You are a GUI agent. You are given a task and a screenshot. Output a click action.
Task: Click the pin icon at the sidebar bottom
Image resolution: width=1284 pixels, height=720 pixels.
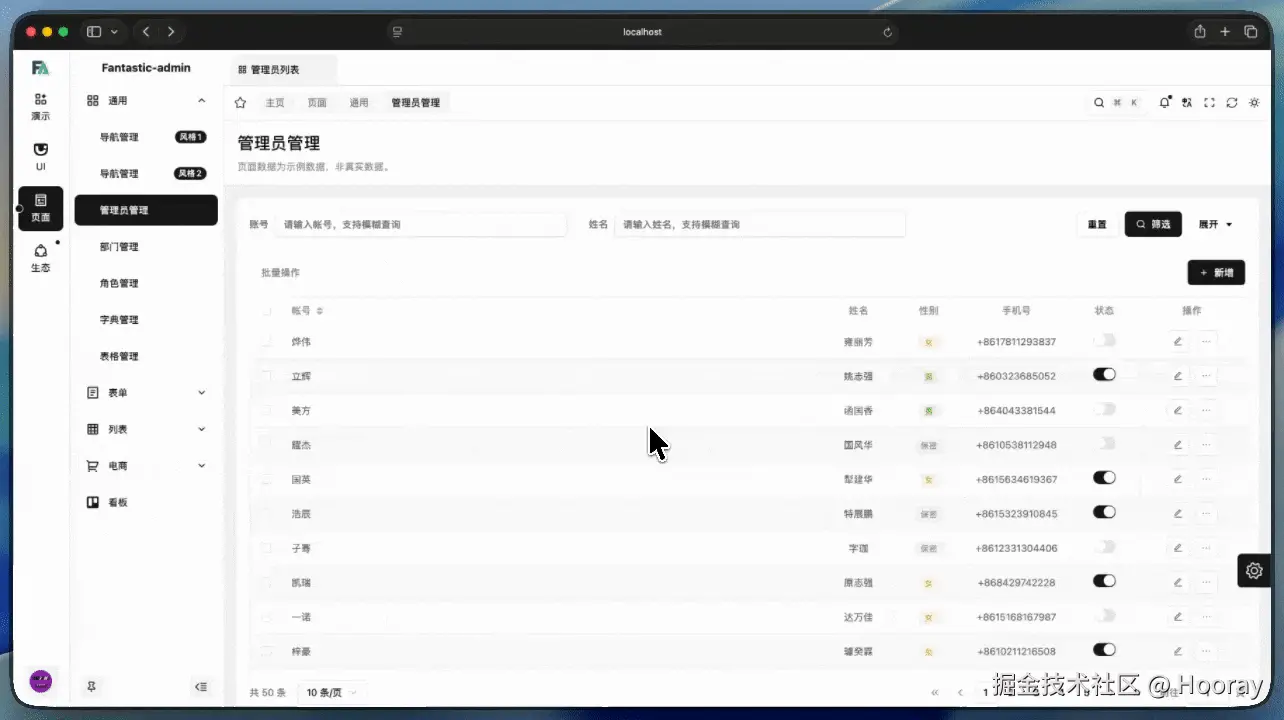91,686
